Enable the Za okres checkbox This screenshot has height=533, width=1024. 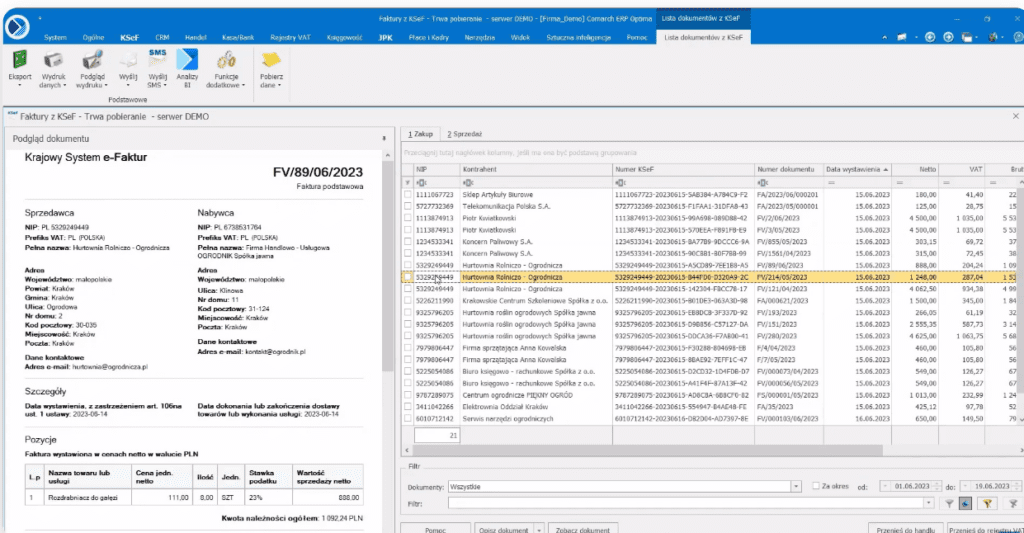(817, 486)
